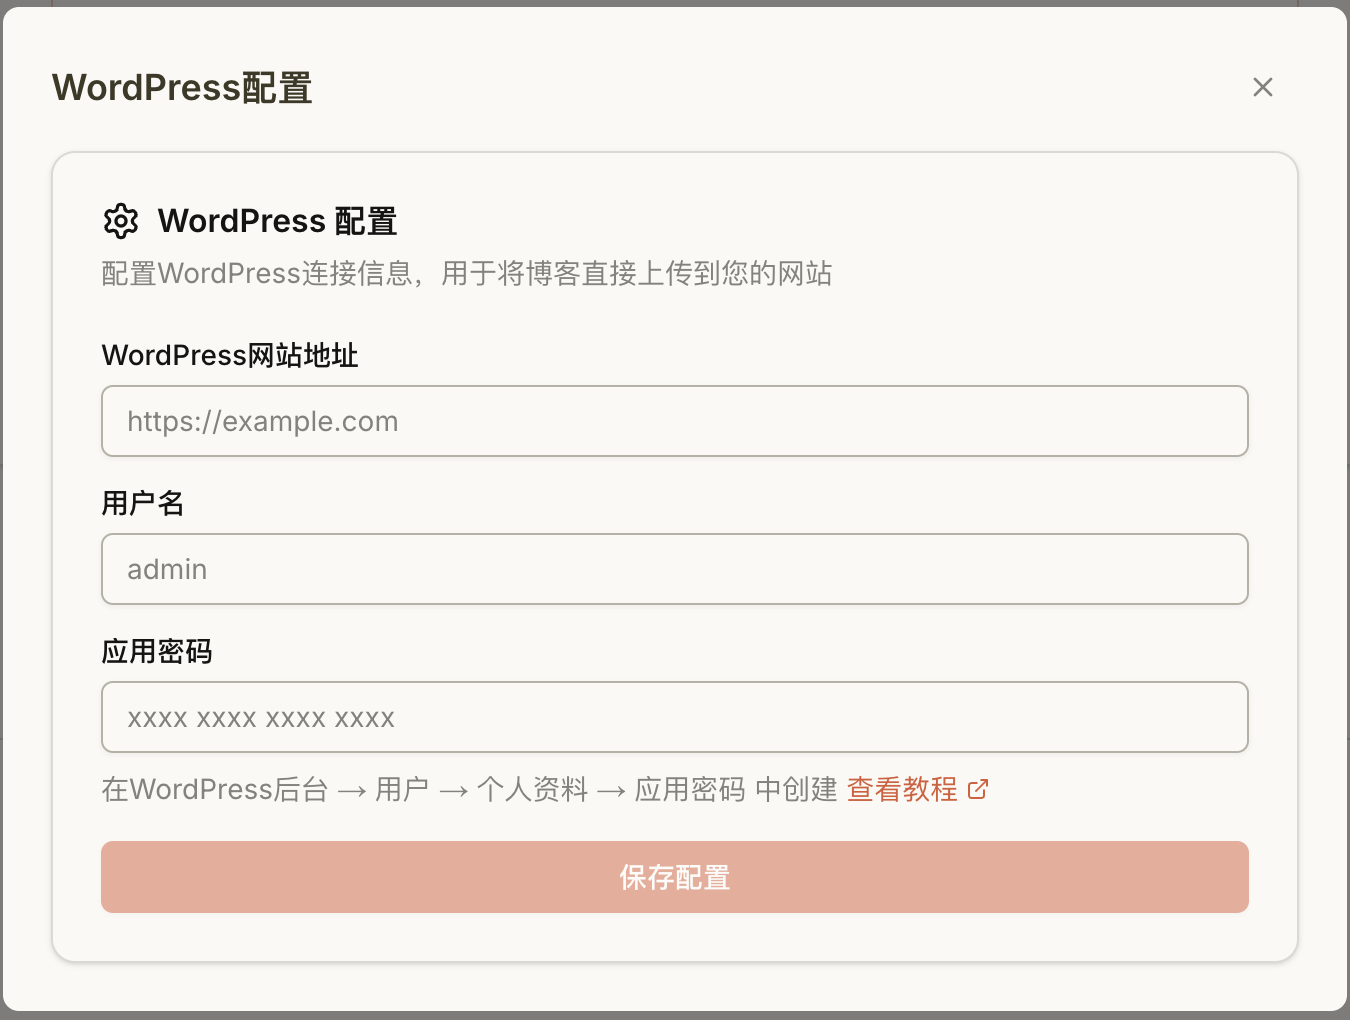Focus the WordPress网站地址 URL input field
The height and width of the screenshot is (1020, 1350).
point(674,422)
